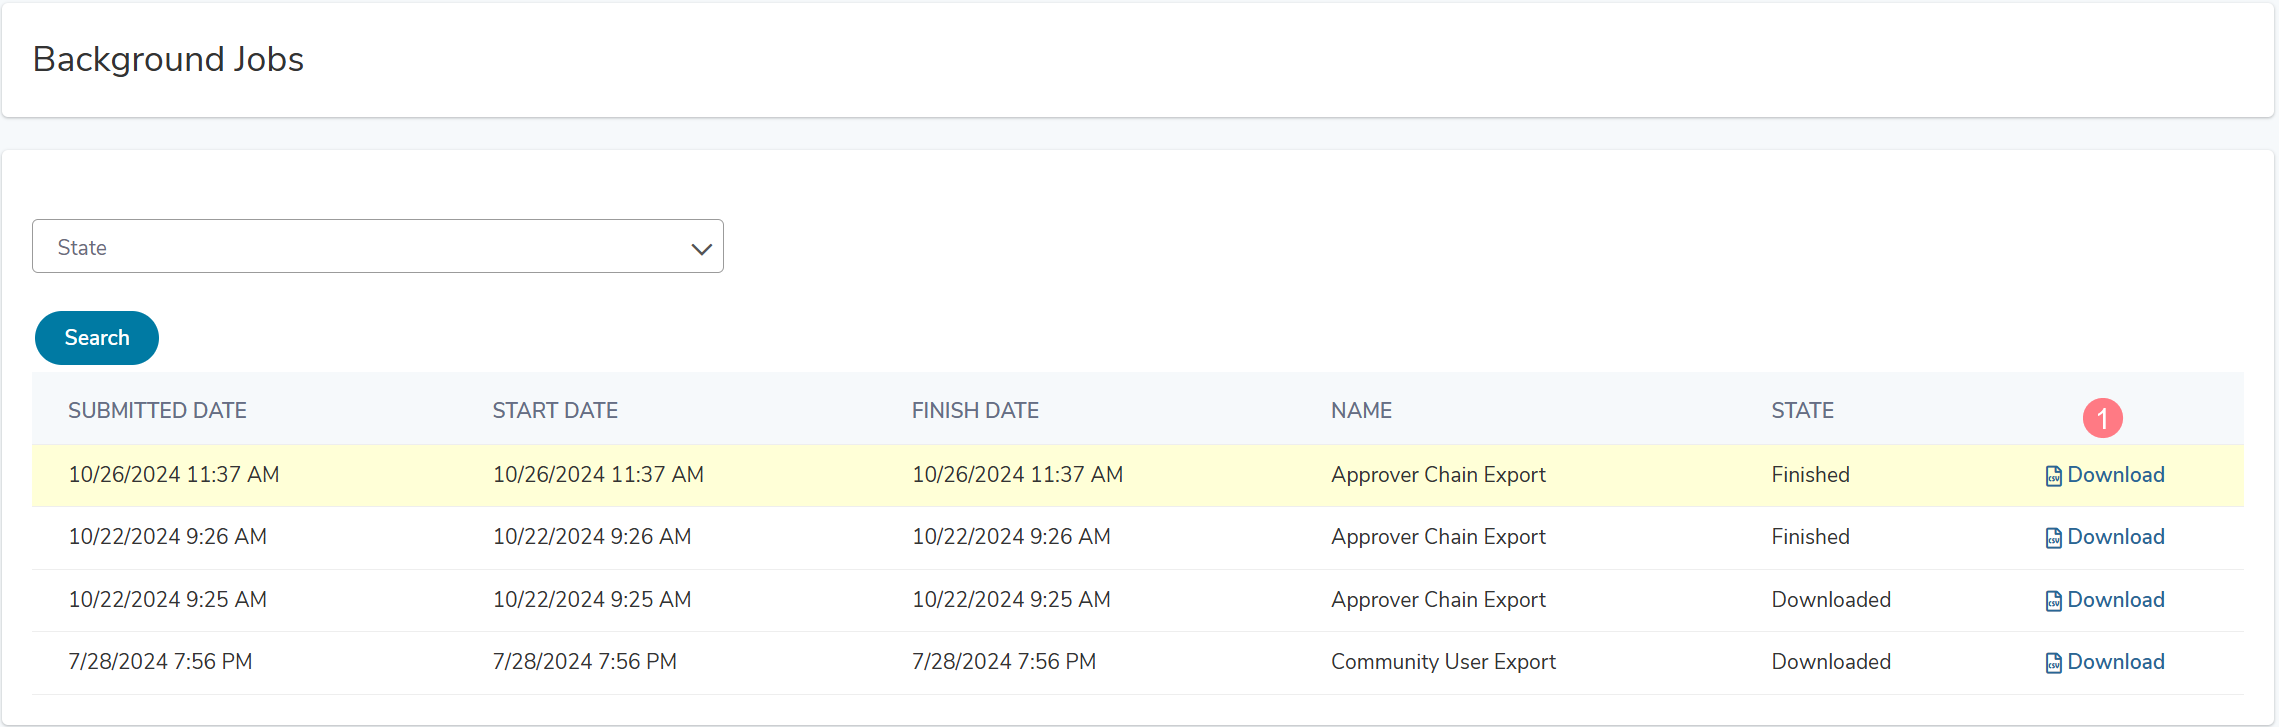Click start date 7/28/2024 7:56 PM

coord(585,662)
